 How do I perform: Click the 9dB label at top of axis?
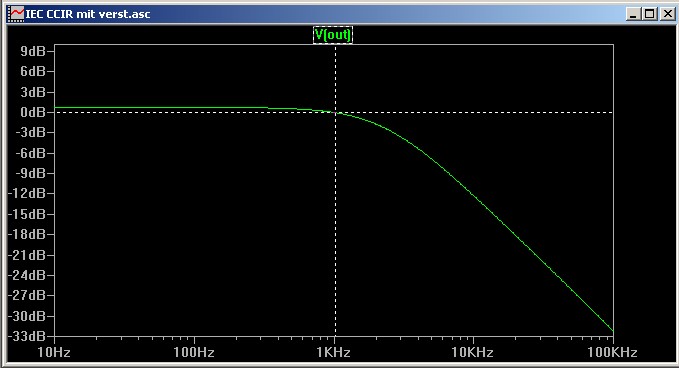(33, 51)
